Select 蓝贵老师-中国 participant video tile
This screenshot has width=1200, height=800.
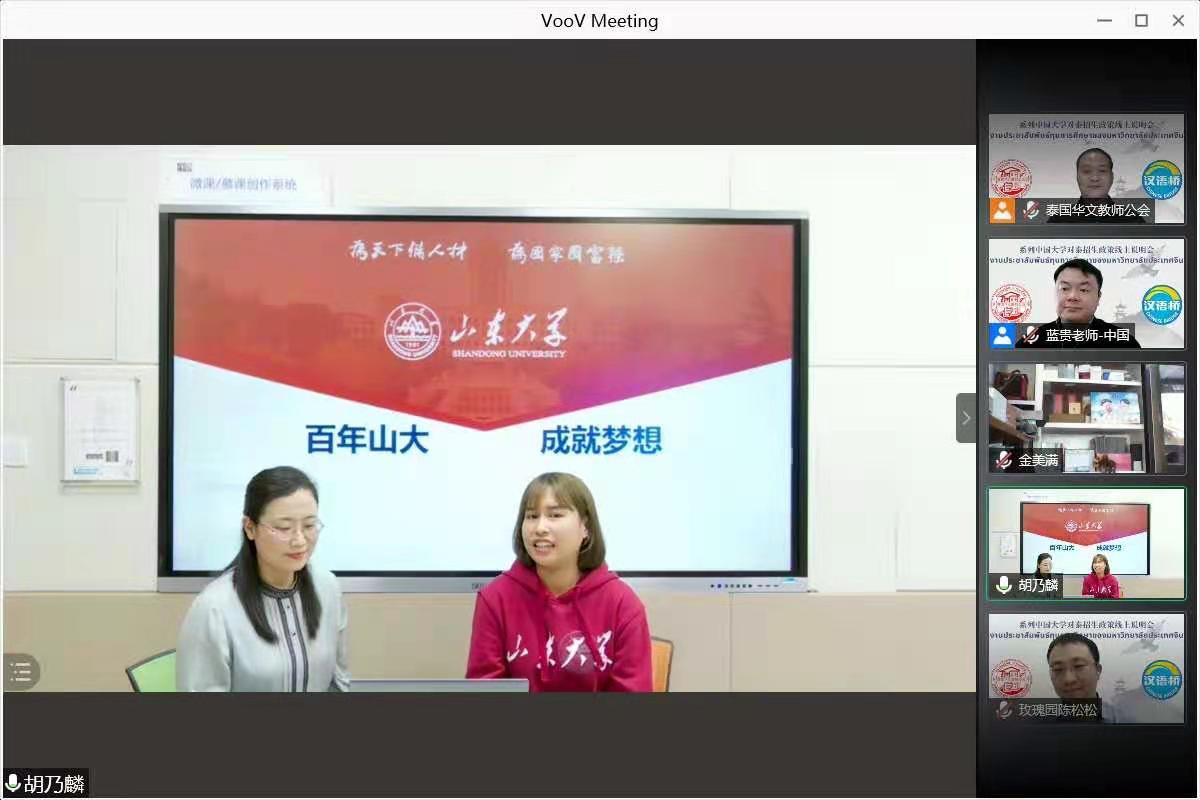coord(1086,293)
